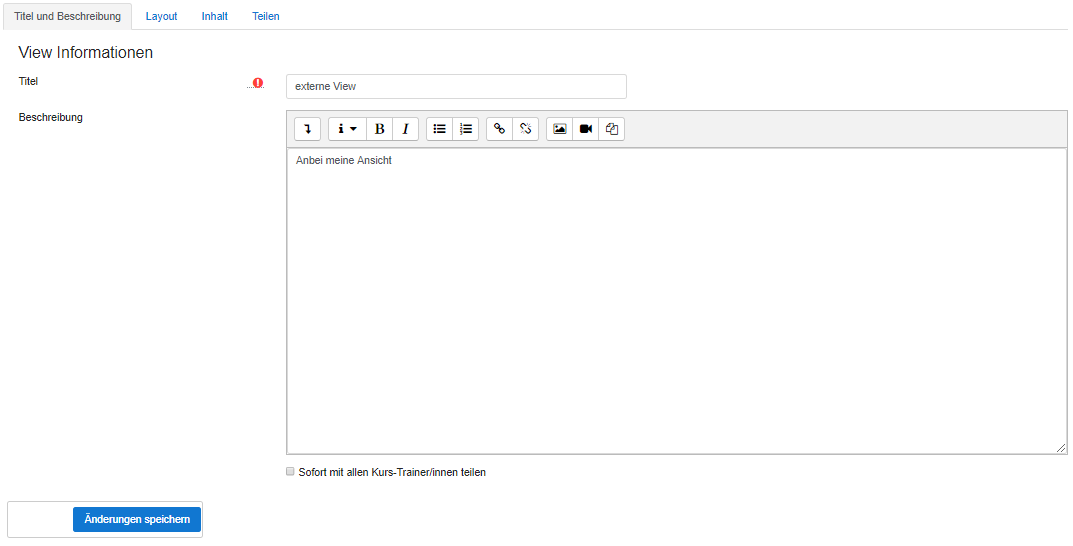Open the manage files icon
The width and height of the screenshot is (1073, 546).
(612, 129)
